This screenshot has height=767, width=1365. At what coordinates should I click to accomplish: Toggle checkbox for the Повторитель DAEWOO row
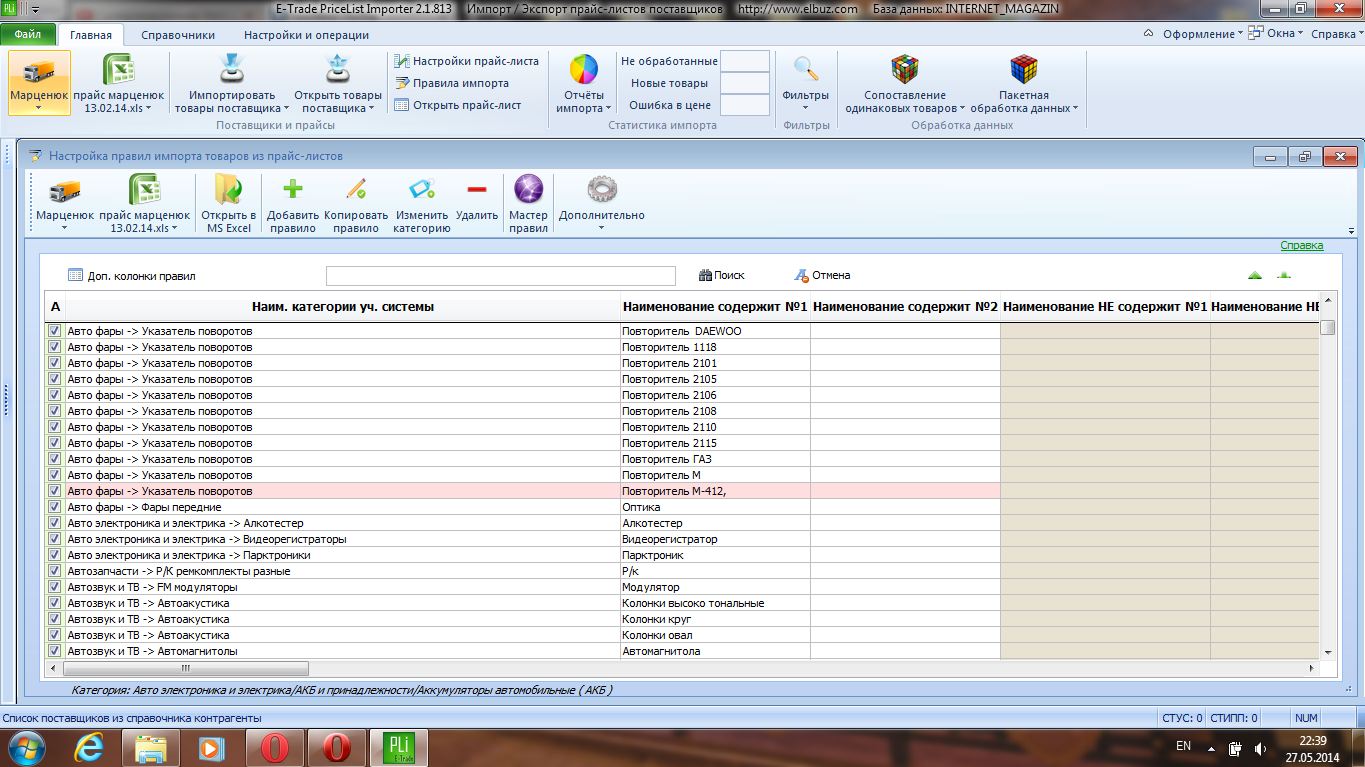55,331
